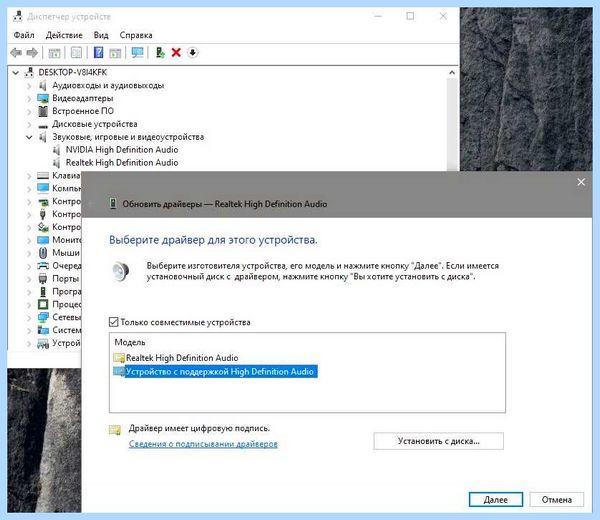Select Аудиовходы и аудиовыходы tree label

click(108, 85)
